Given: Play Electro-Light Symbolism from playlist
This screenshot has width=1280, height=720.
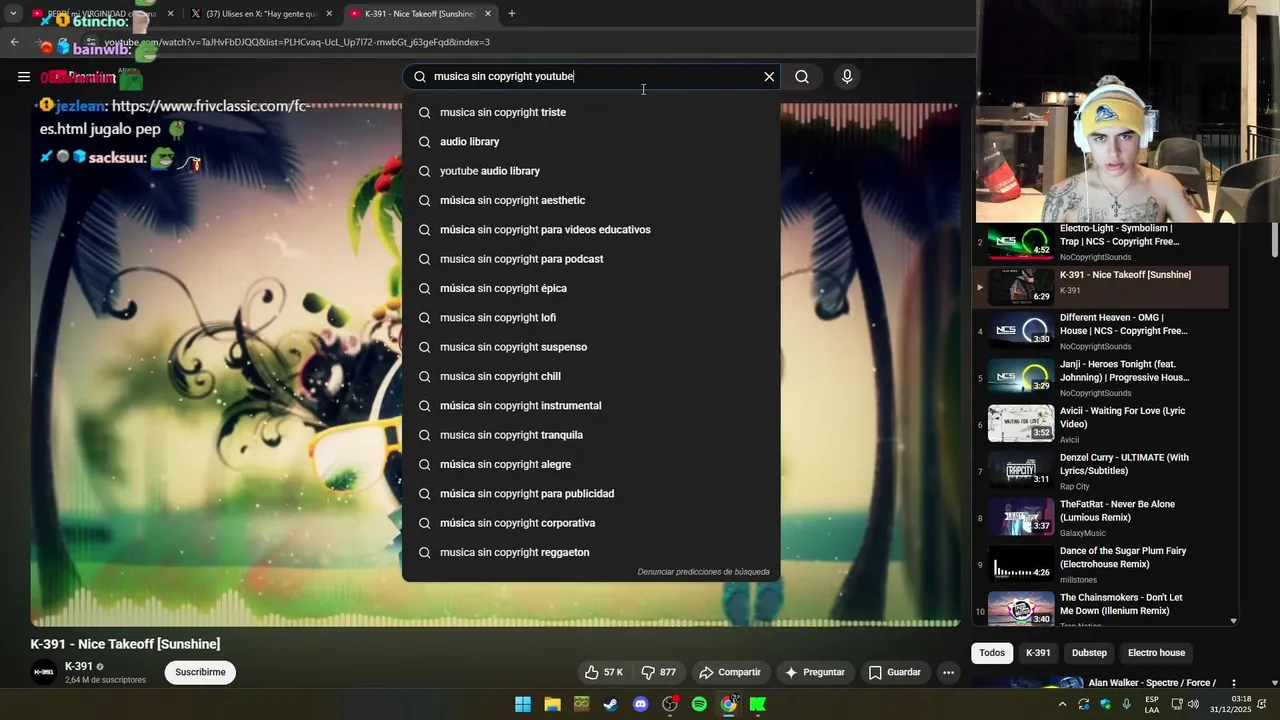Looking at the screenshot, I should 1100,242.
